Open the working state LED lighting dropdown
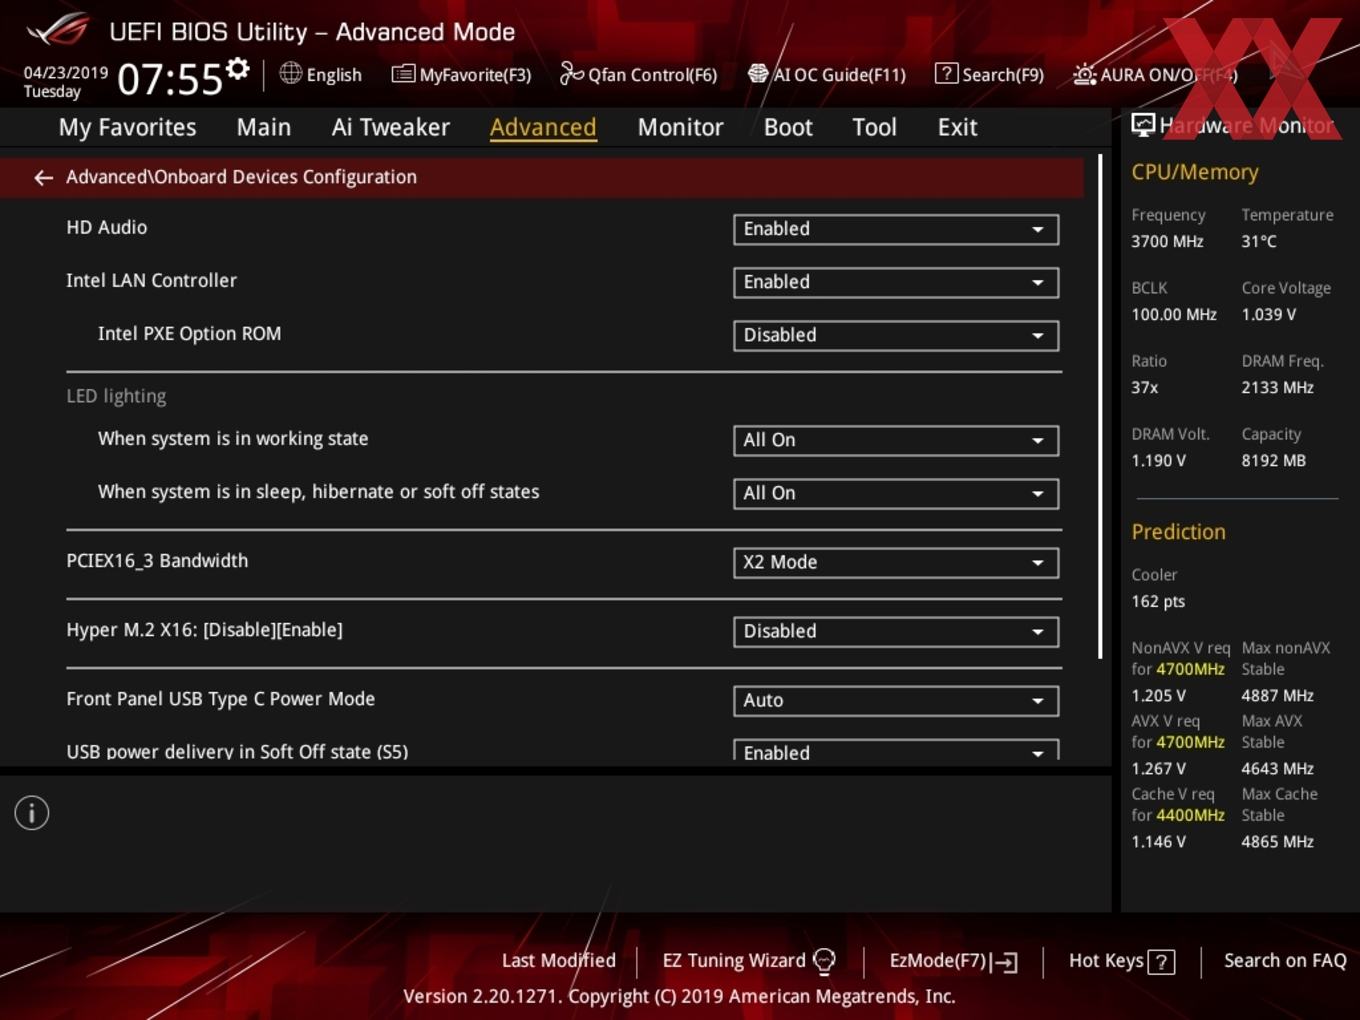The image size is (1360, 1020). point(896,440)
